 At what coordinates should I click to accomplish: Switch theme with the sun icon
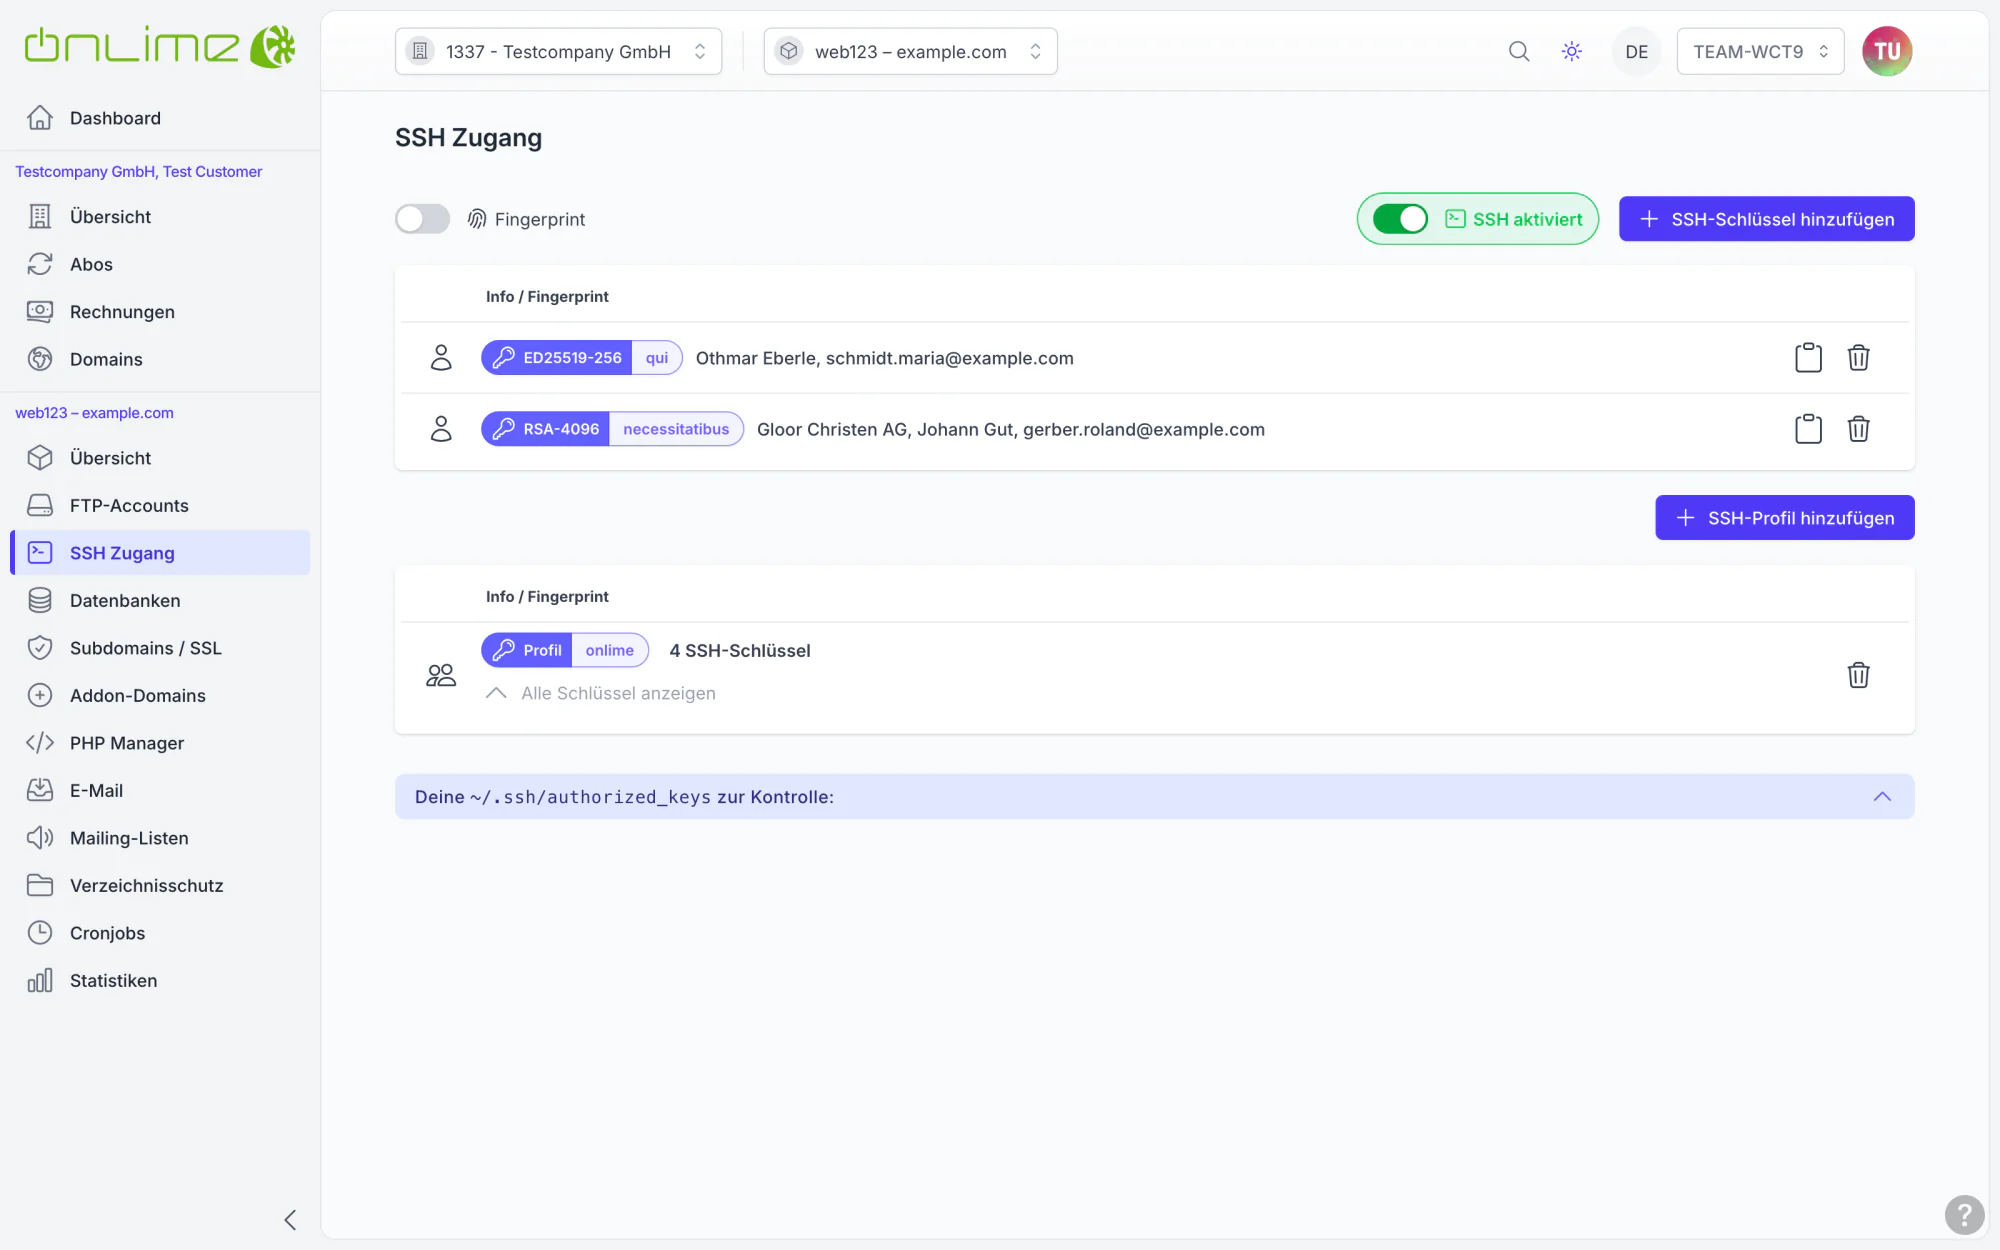(x=1572, y=51)
